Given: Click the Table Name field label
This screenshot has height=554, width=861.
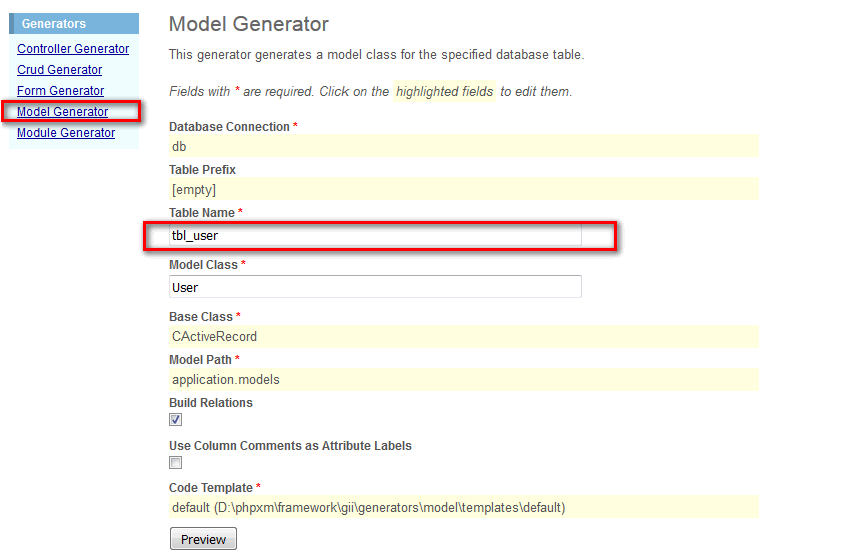Looking at the screenshot, I should coord(202,213).
